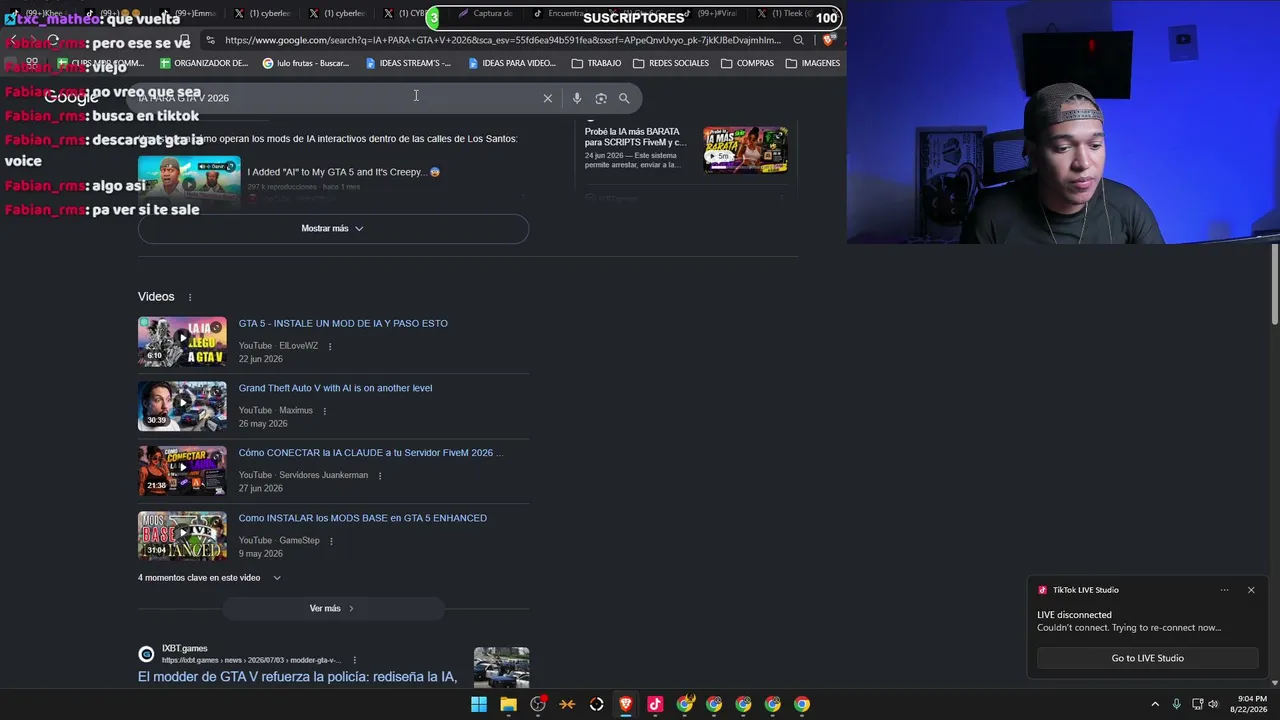Open the Como INSTALAR los MODS BASE video link
Image resolution: width=1280 pixels, height=720 pixels.
tap(362, 518)
